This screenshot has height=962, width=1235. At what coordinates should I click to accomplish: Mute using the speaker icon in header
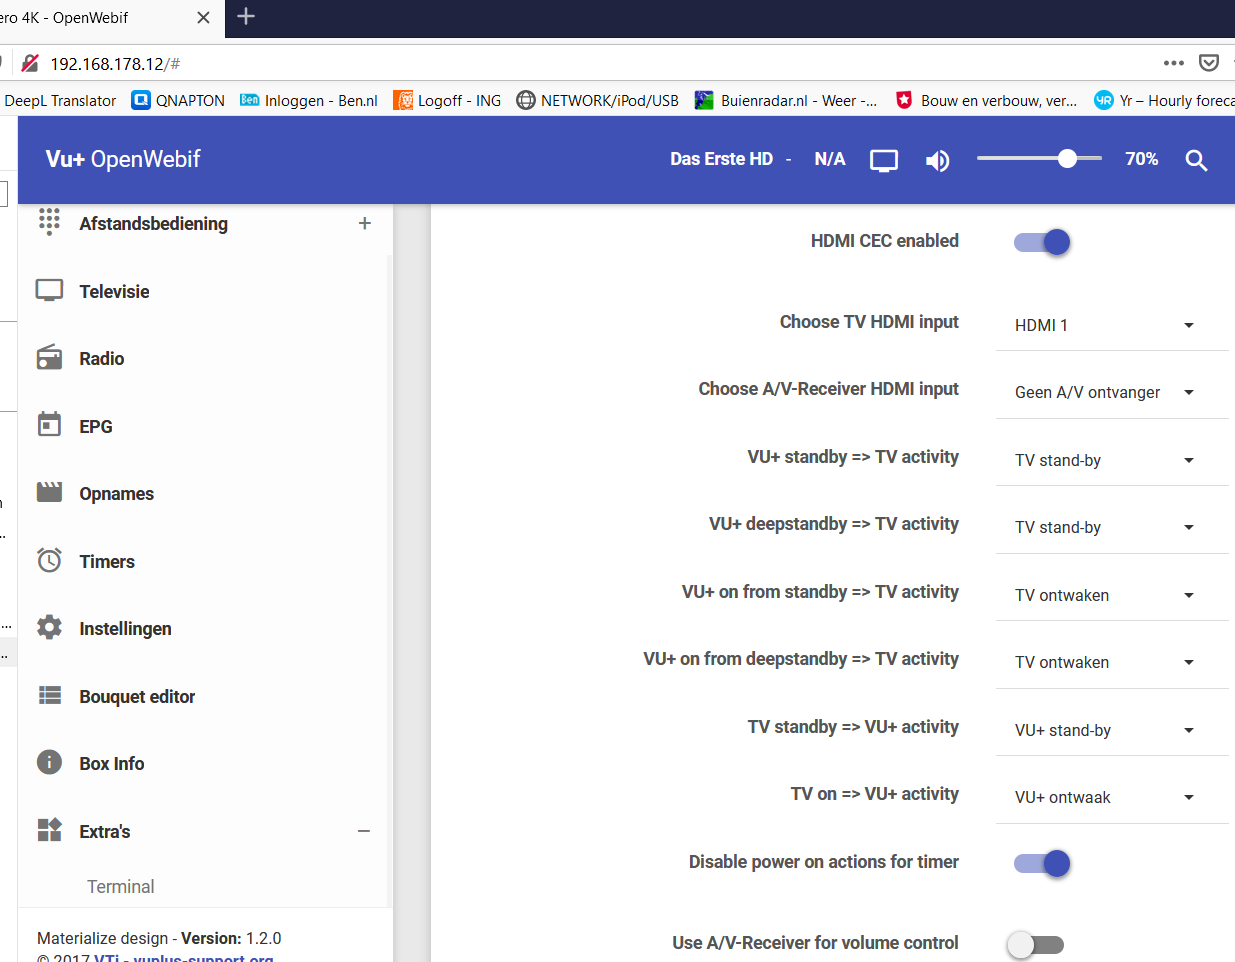pos(937,161)
